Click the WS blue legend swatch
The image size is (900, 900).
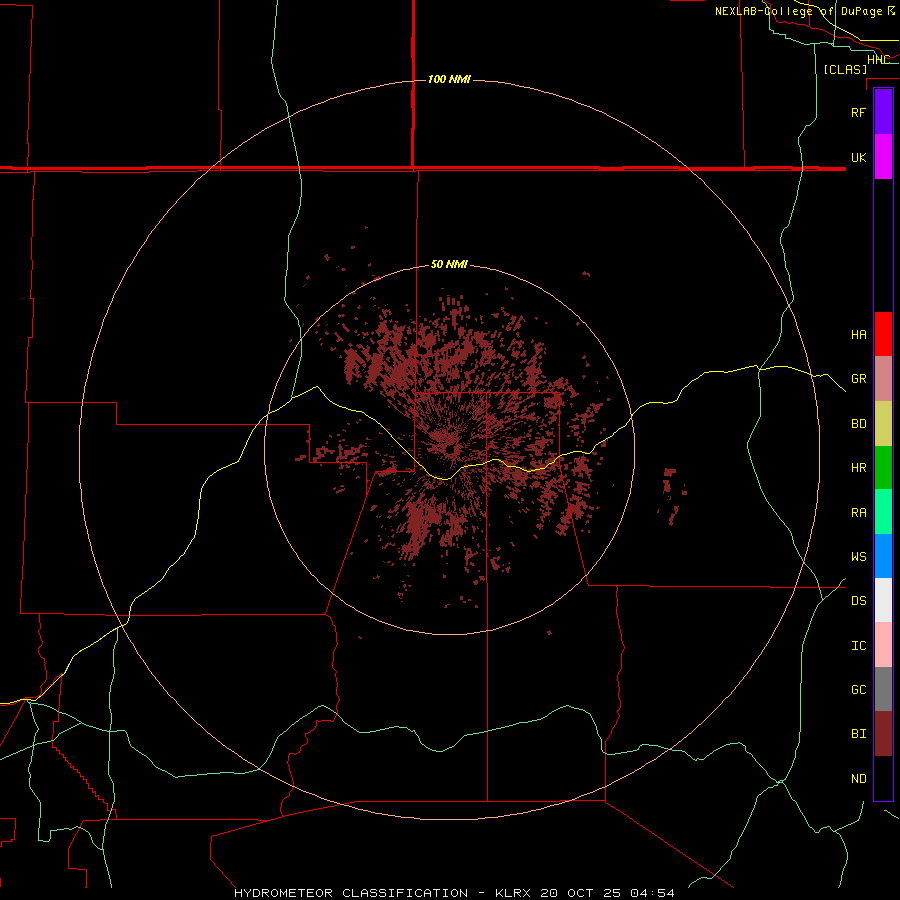883,556
